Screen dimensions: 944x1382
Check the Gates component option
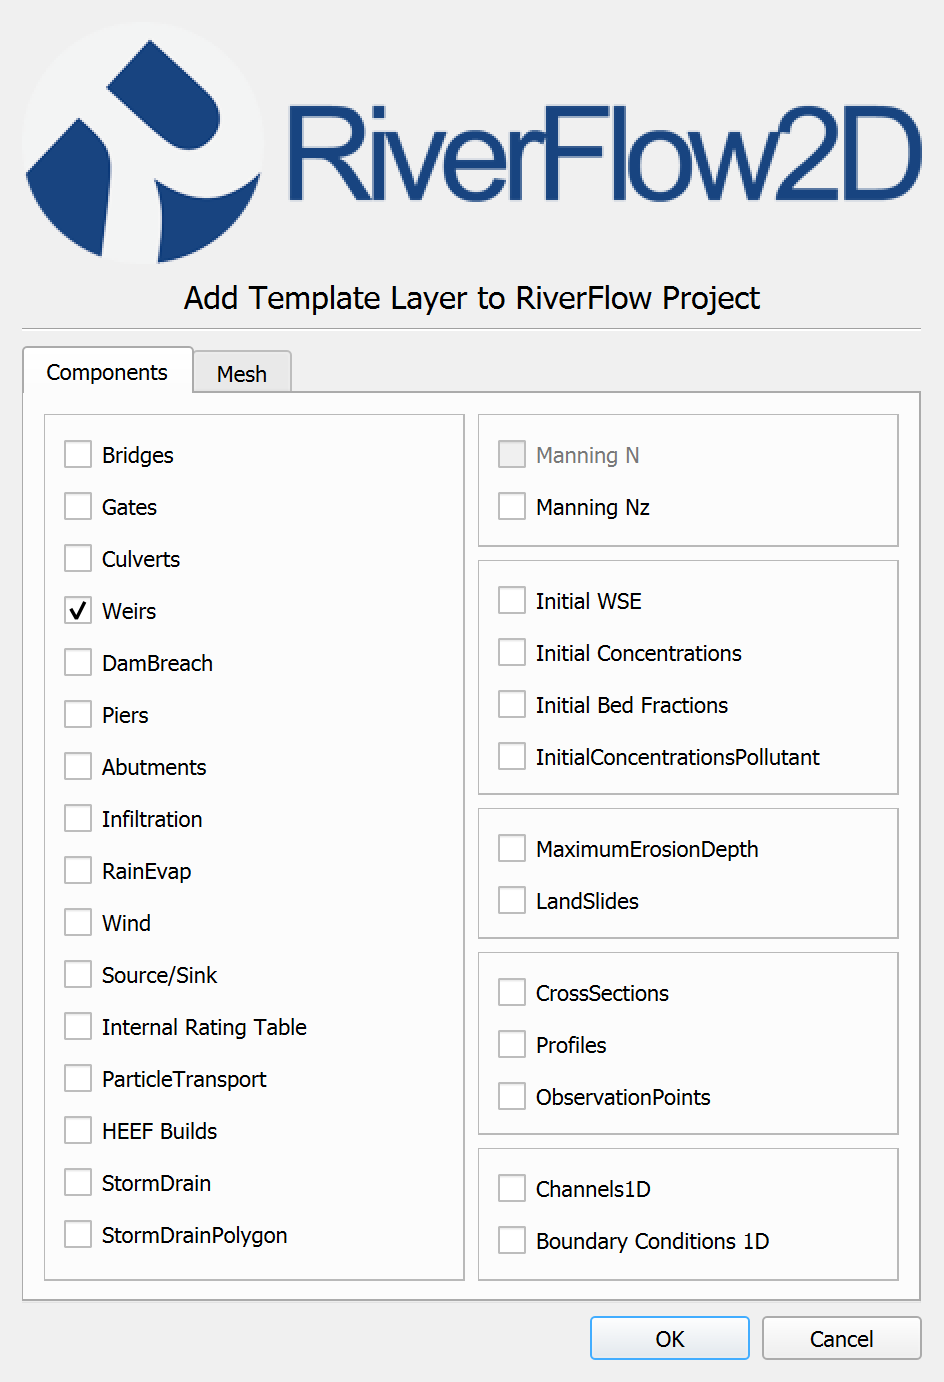[x=78, y=507]
